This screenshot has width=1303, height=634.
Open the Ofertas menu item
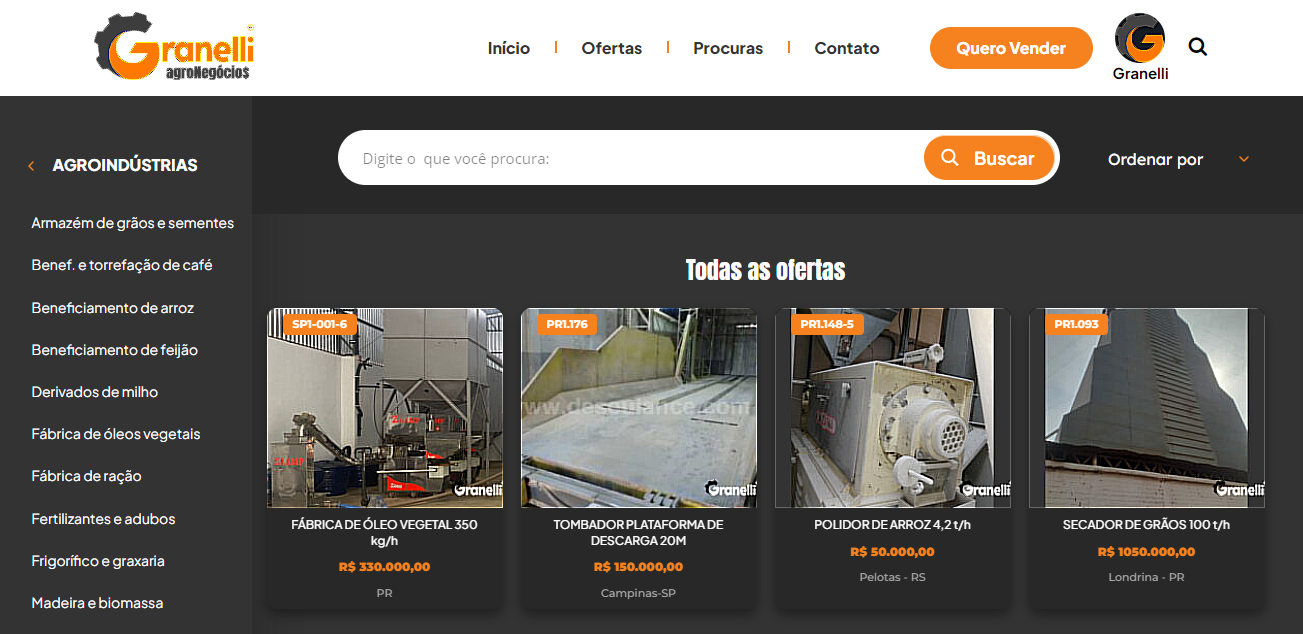click(612, 48)
